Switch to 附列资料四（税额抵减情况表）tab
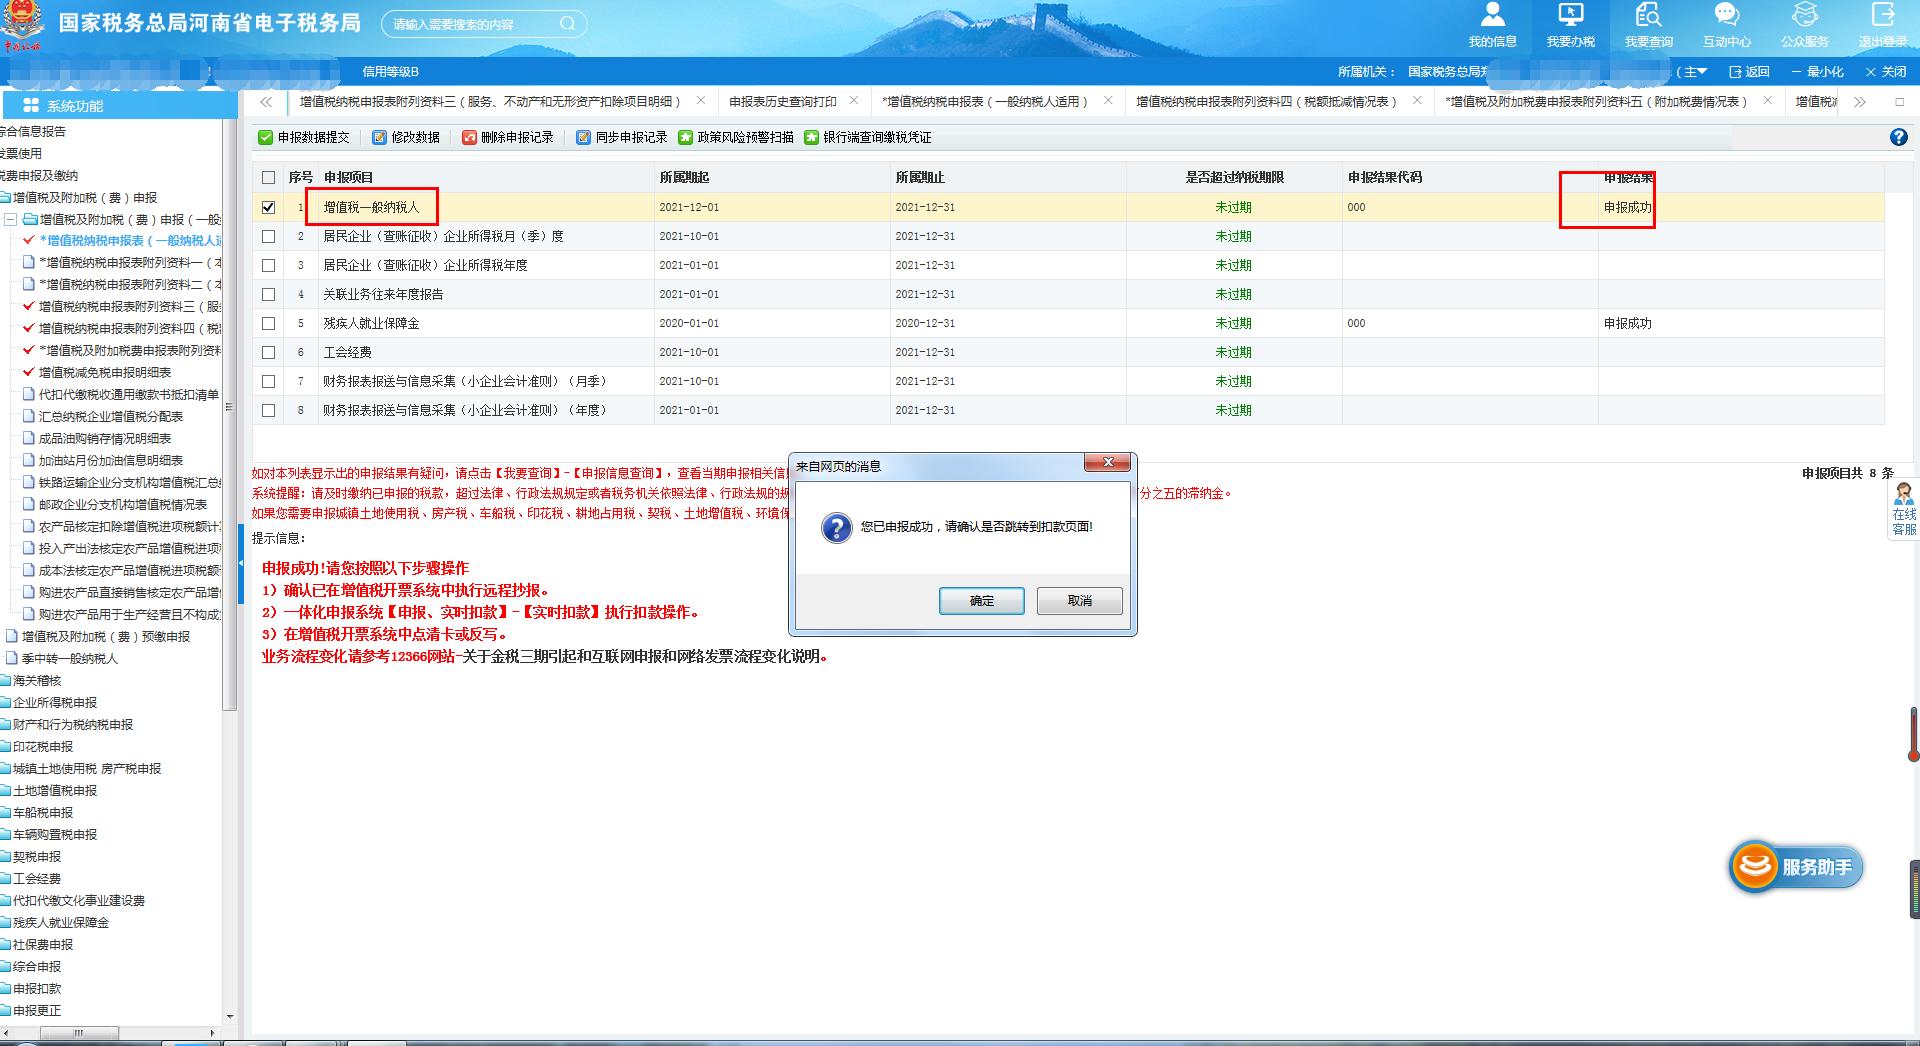This screenshot has width=1920, height=1046. tap(1266, 102)
